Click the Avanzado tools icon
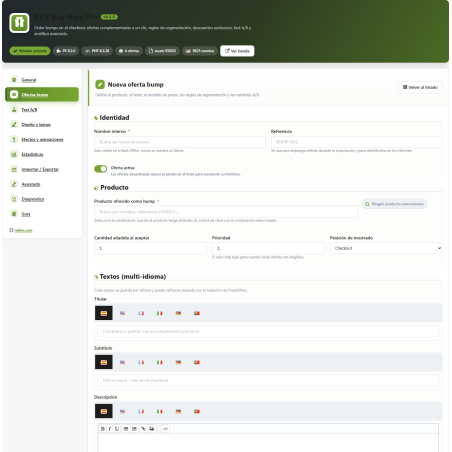Image resolution: width=452 pixels, height=452 pixels. coord(14,184)
